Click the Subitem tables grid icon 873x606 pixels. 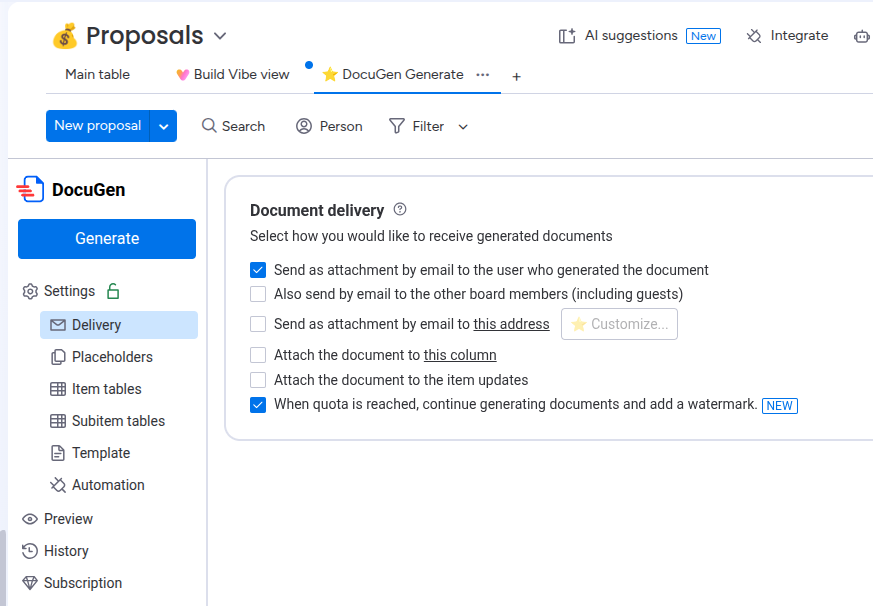tap(58, 421)
